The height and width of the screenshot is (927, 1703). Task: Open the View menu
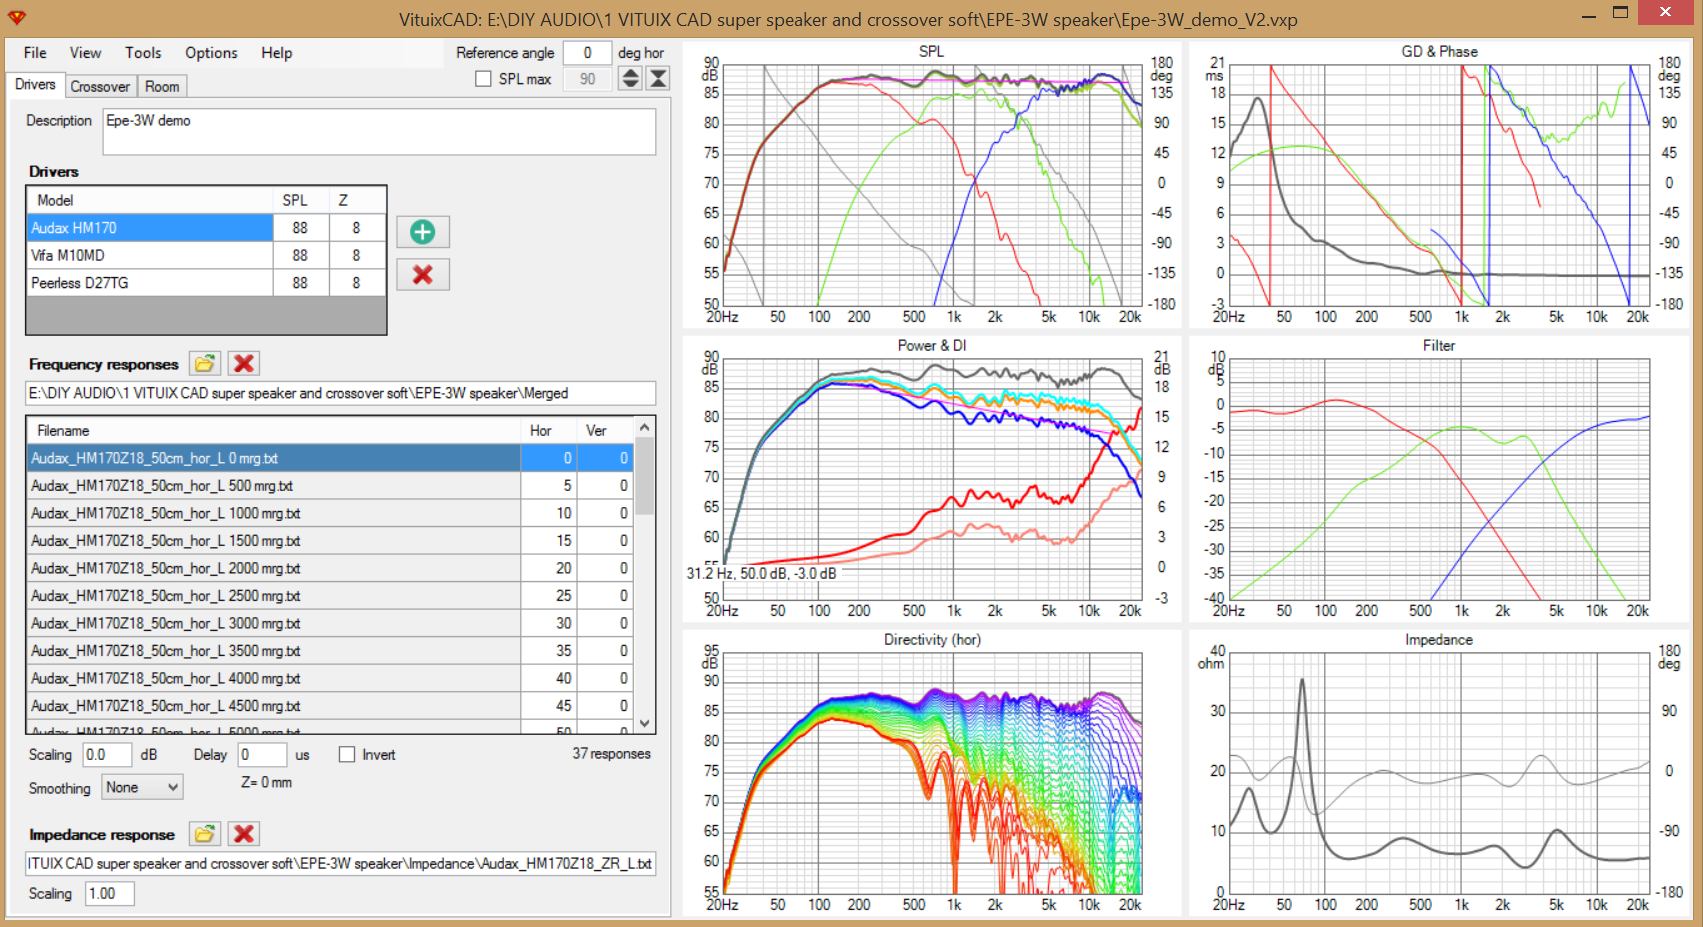click(85, 53)
